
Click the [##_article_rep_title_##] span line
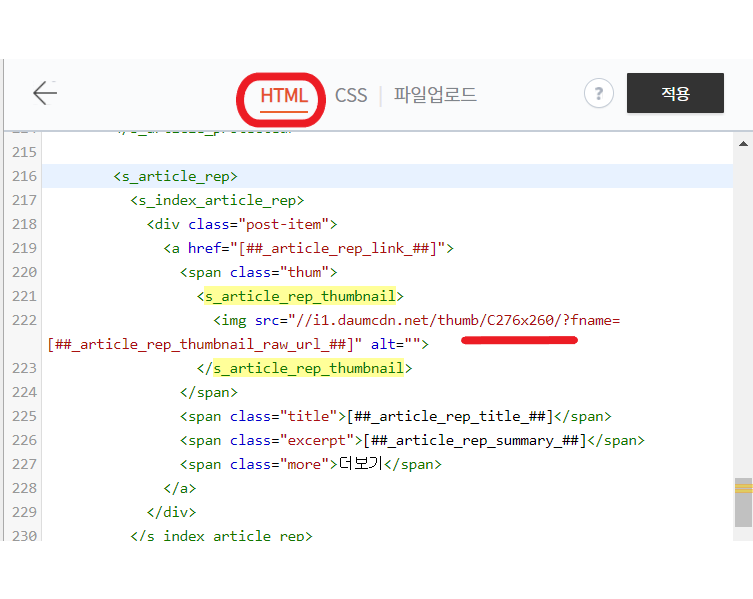tap(396, 416)
